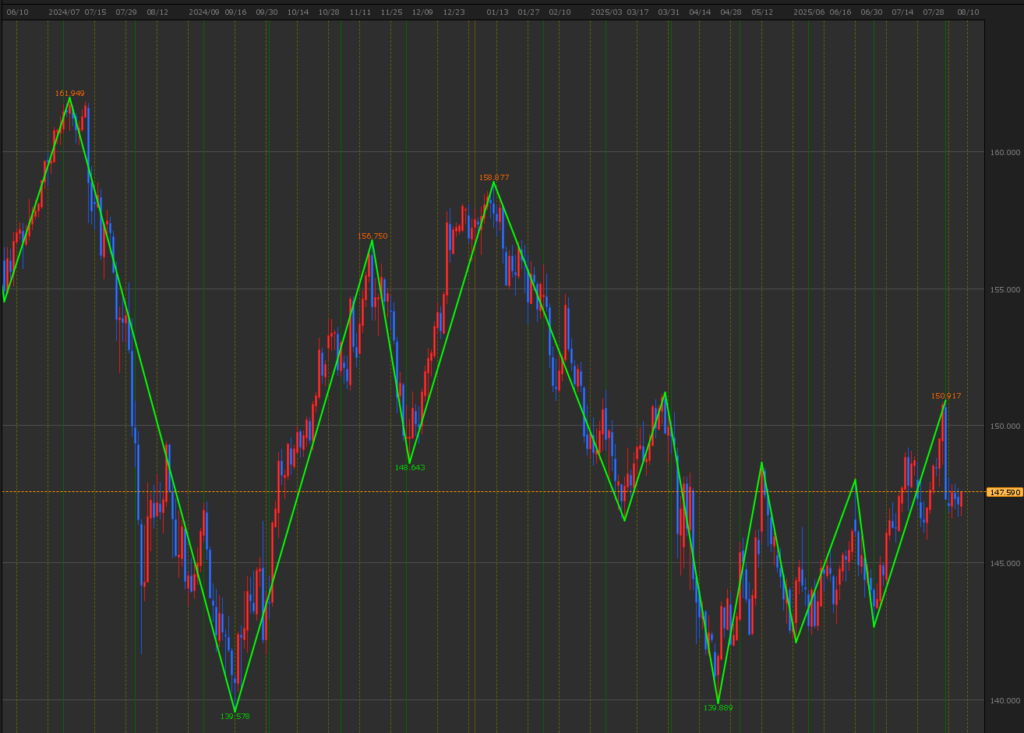The width and height of the screenshot is (1024, 733).
Task: Select the 2025/06 date label
Action: coord(808,12)
